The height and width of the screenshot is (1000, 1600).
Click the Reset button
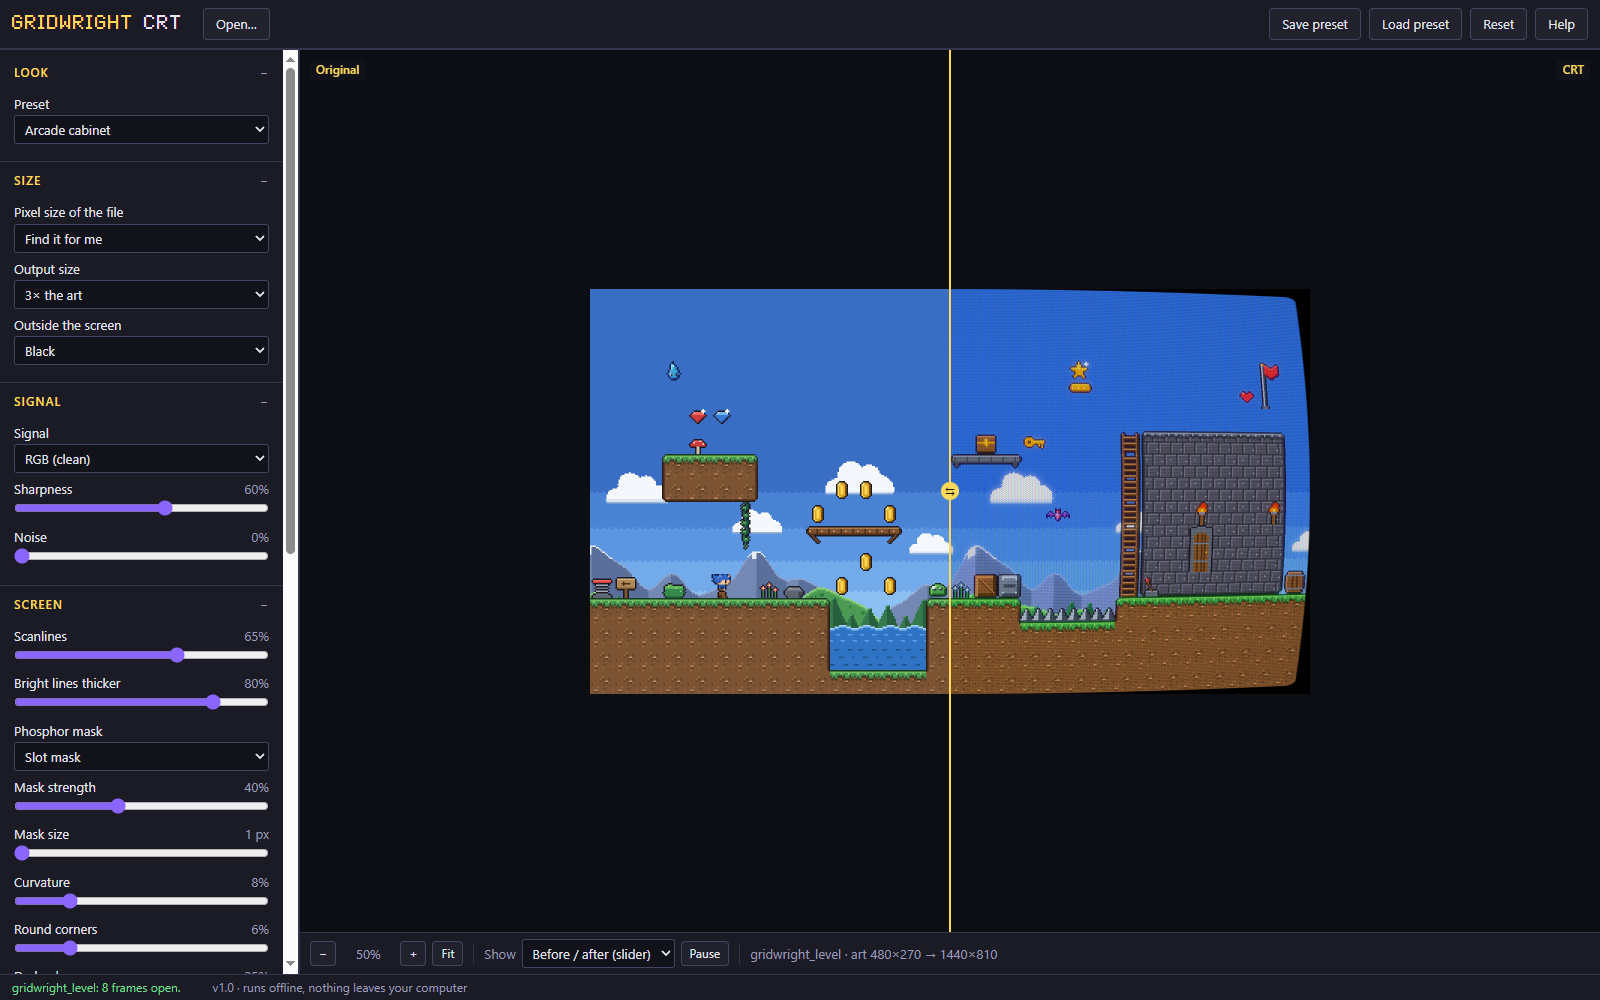click(1498, 24)
